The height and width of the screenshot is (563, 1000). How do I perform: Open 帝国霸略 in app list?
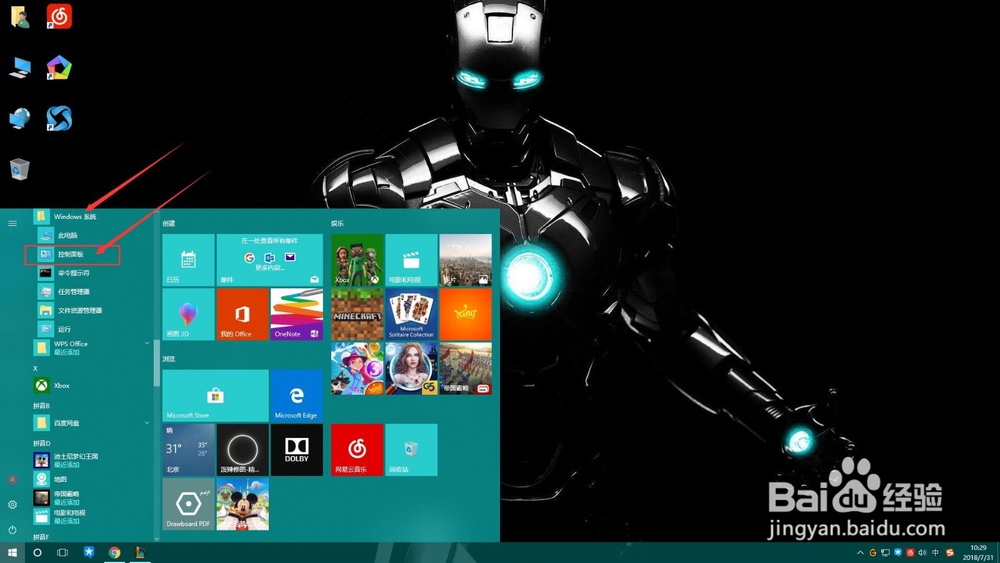pyautogui.click(x=66, y=497)
